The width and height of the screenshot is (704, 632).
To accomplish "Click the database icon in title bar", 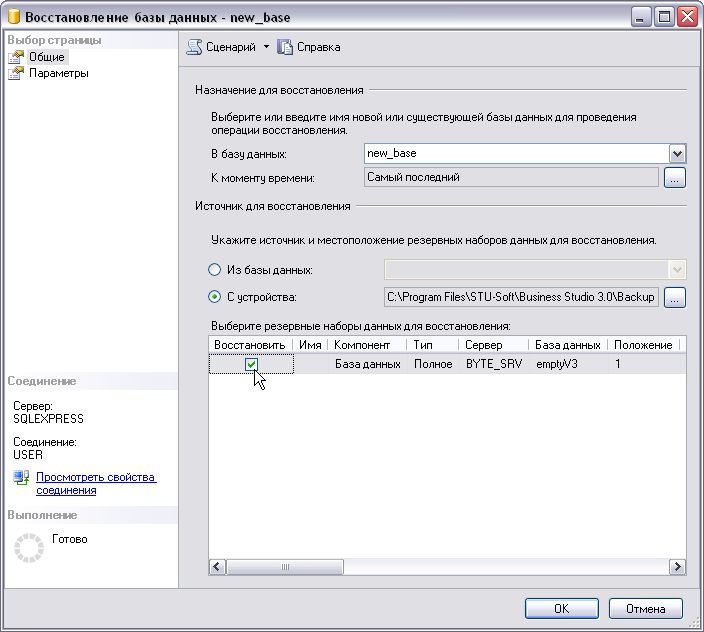I will 13,17.
